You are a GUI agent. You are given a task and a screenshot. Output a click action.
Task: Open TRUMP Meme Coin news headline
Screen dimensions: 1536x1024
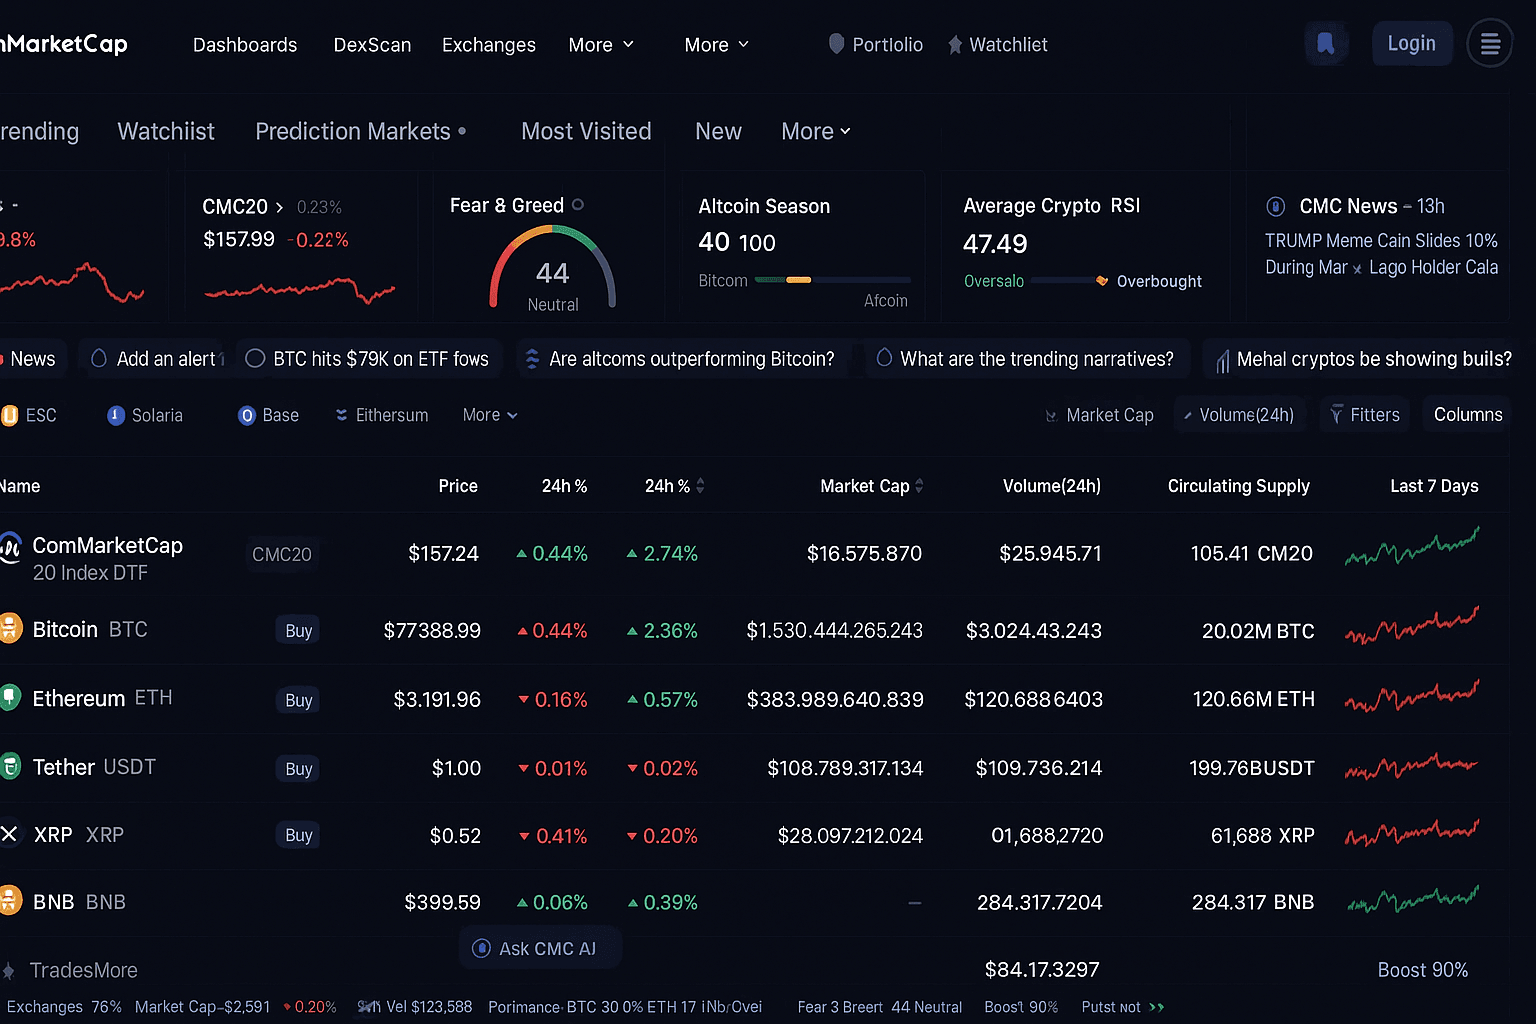(x=1381, y=254)
